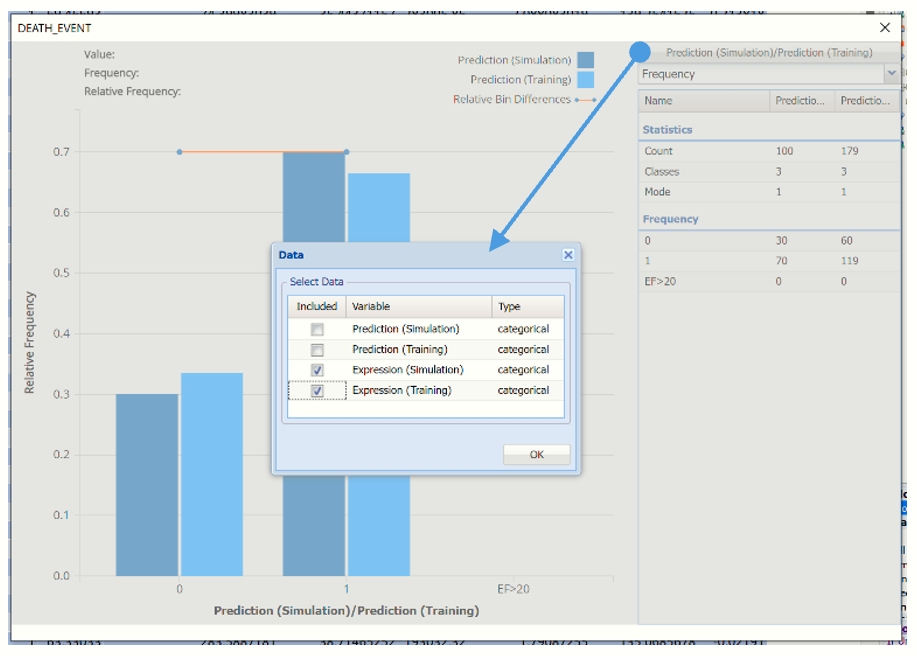Close the Data dialog with X icon
Viewport: 917px width, 656px height.
point(567,255)
